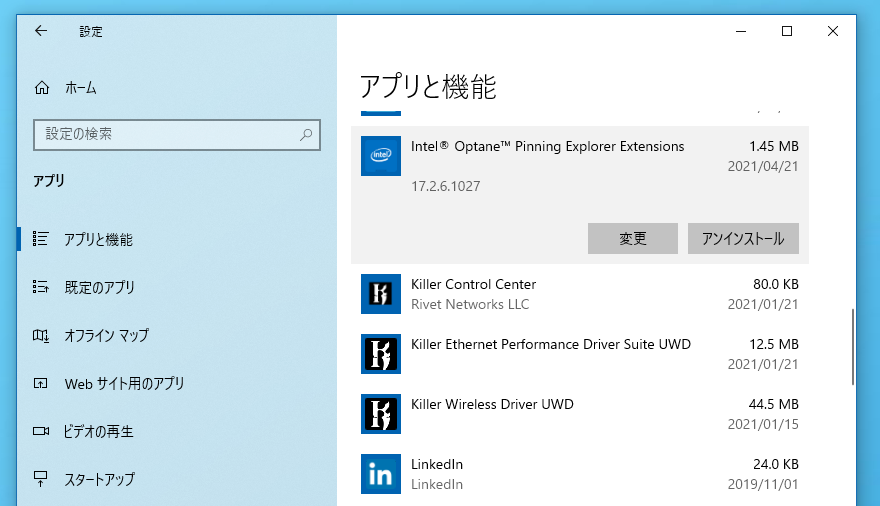Click the apps list vertical scrollbar

(852, 347)
